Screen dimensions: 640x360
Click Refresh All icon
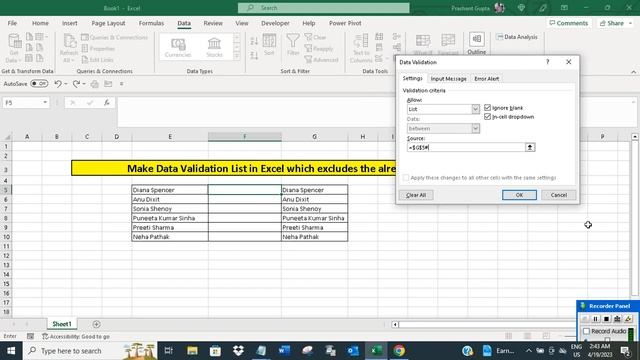69,48
